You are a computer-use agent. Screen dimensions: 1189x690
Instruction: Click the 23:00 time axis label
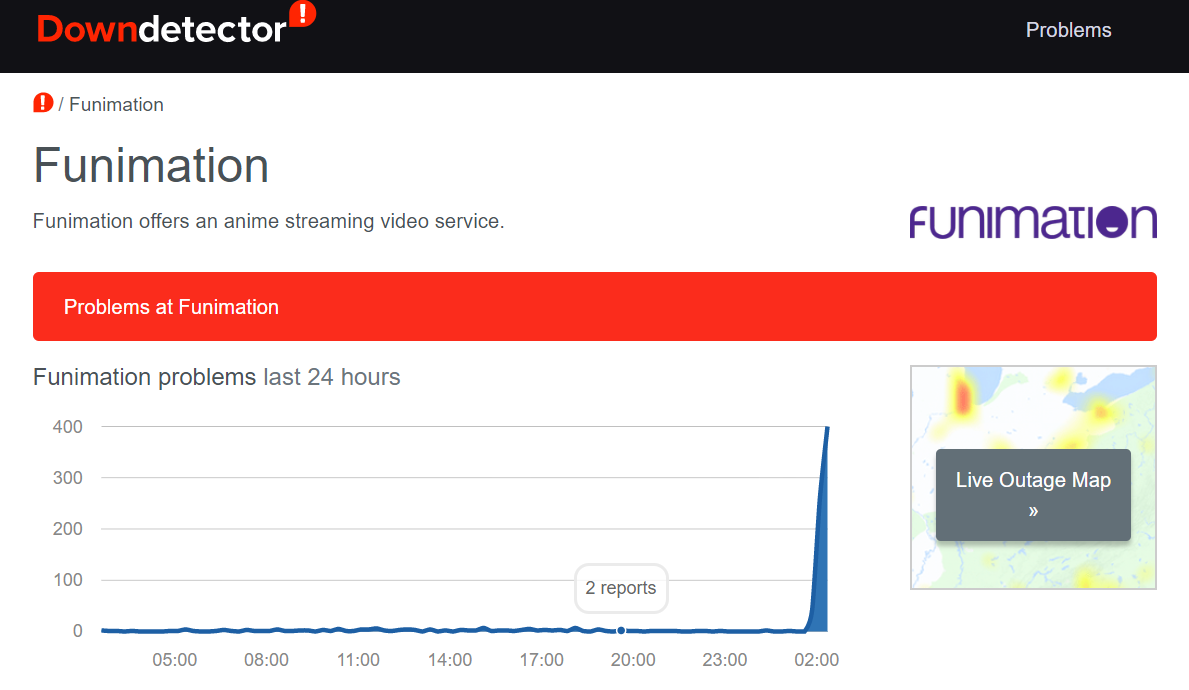[725, 660]
